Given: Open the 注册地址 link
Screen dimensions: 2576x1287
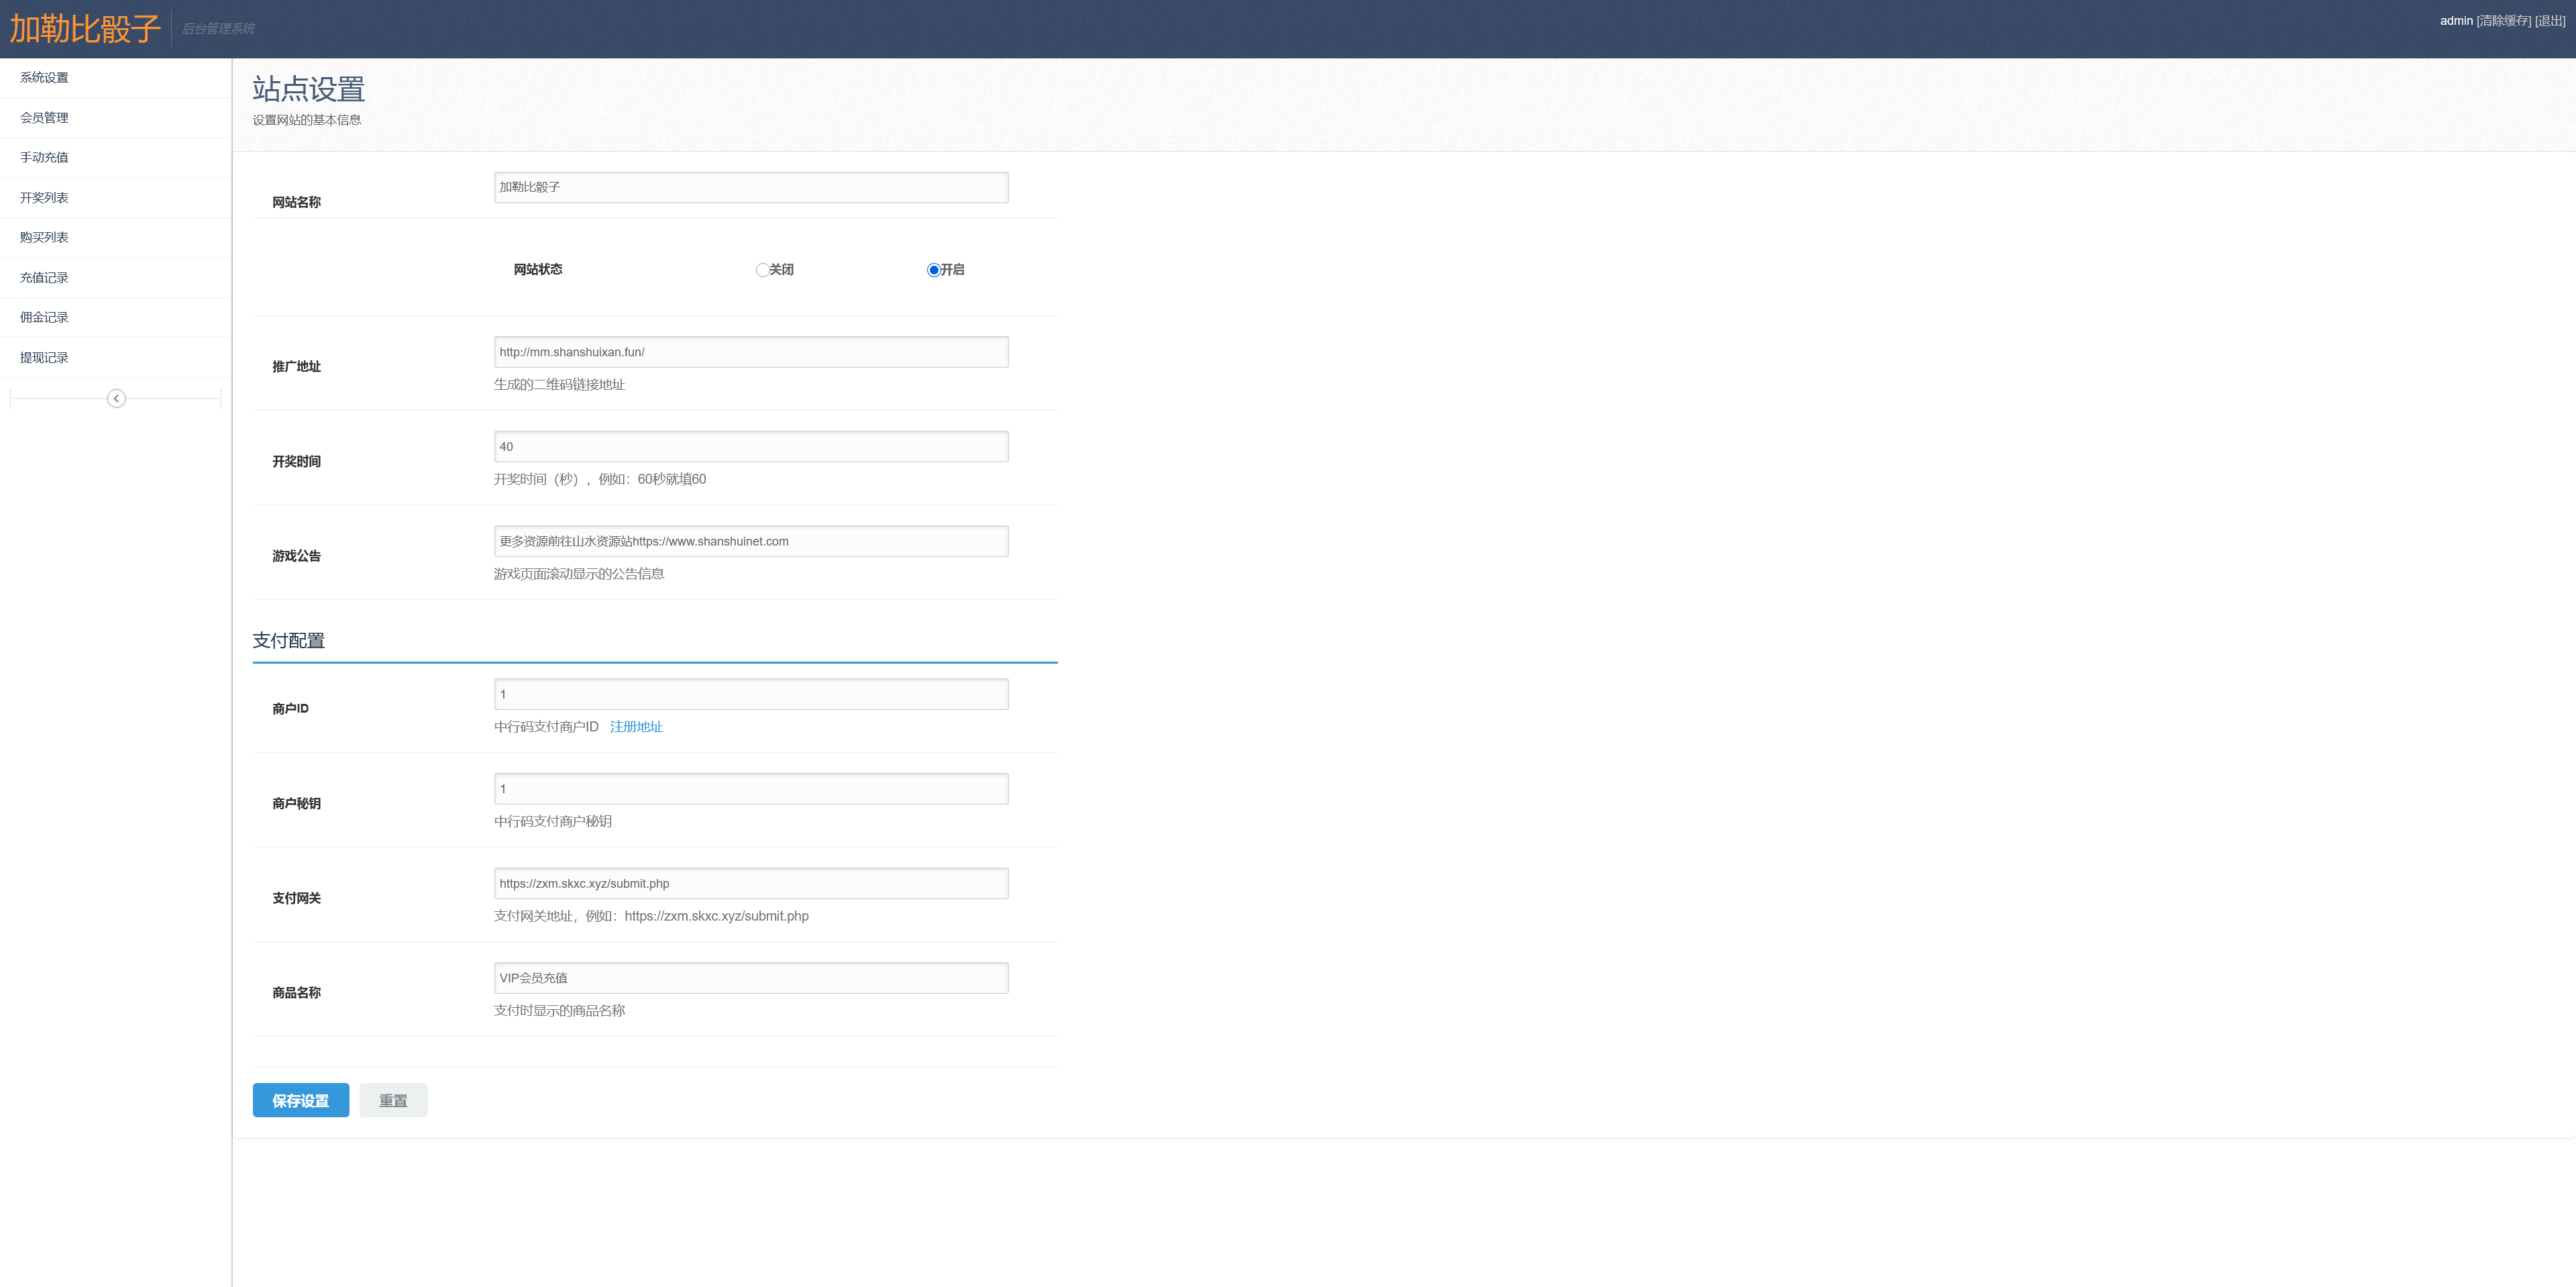Looking at the screenshot, I should (636, 726).
